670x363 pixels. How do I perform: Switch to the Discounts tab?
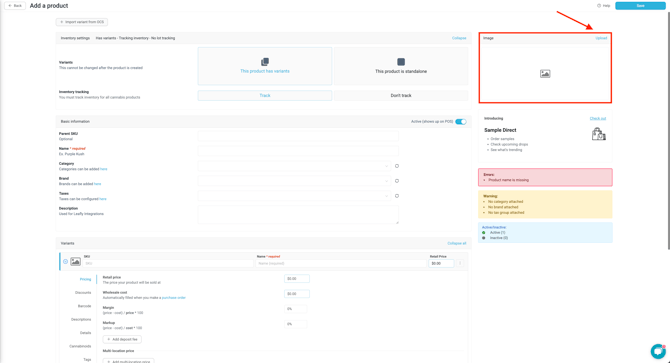(x=83, y=293)
